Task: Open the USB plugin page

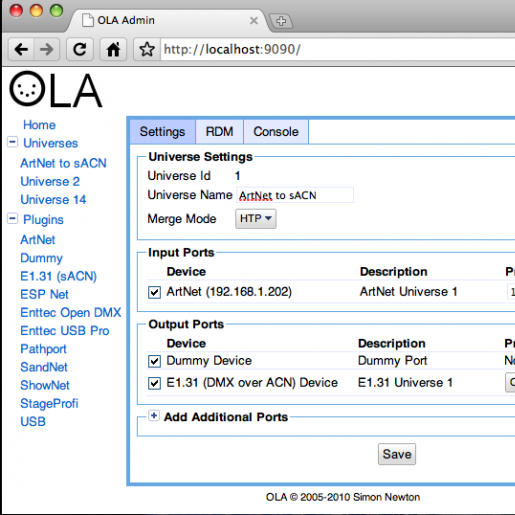Action: coord(33,422)
